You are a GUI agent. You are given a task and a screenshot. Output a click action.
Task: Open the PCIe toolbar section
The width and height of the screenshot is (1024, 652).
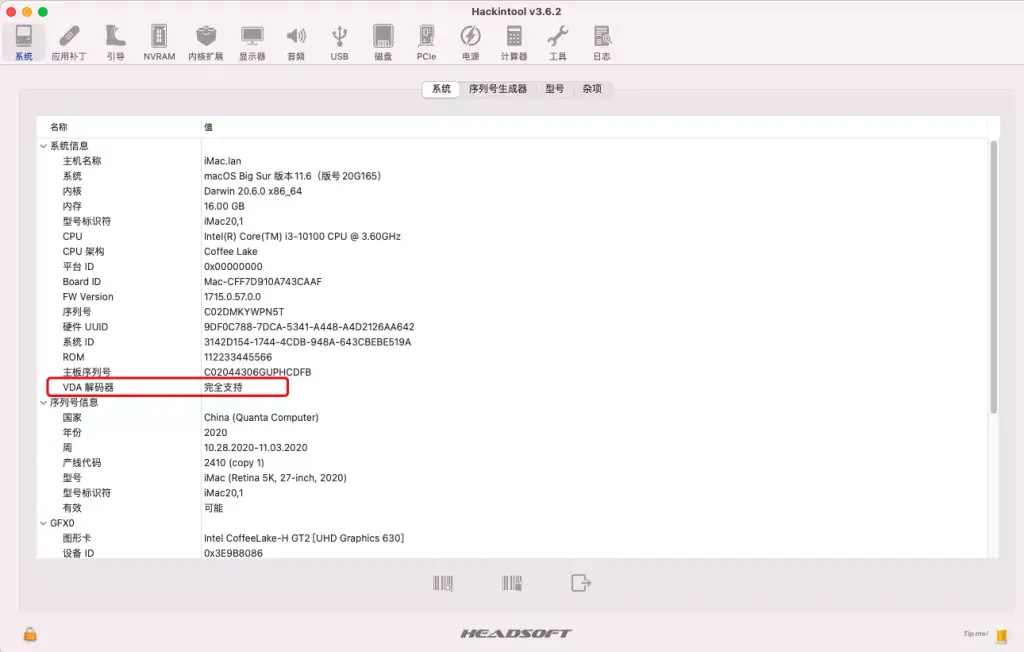426,43
